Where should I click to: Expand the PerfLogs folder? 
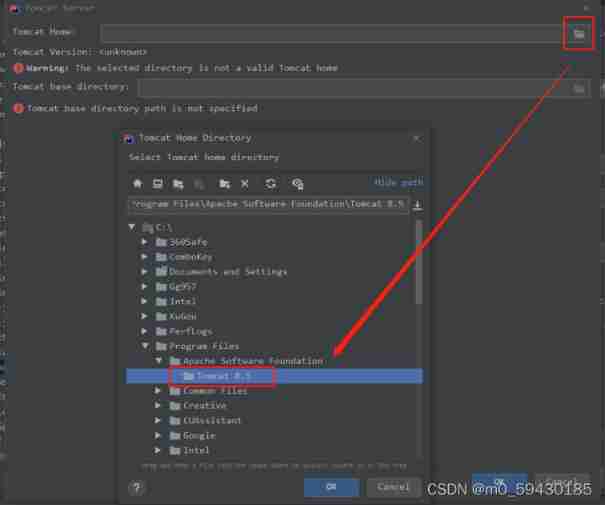tap(144, 331)
